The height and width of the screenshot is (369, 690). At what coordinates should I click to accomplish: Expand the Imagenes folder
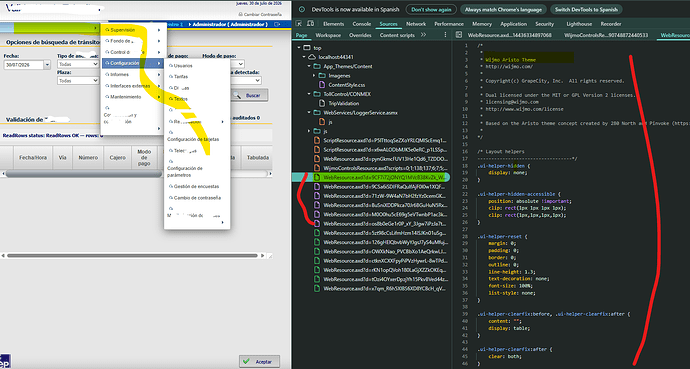[x=314, y=76]
